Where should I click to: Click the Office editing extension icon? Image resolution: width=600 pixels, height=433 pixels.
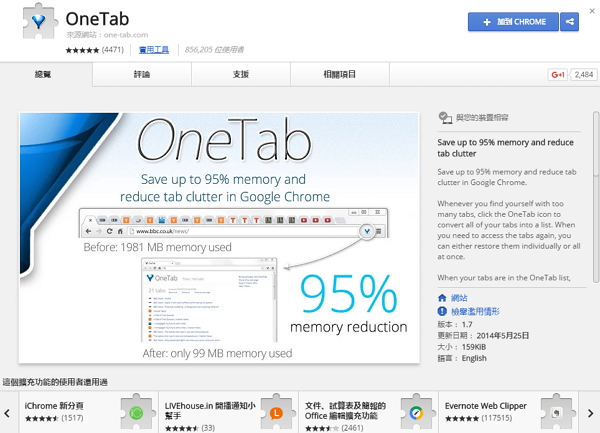pyautogui.click(x=417, y=412)
